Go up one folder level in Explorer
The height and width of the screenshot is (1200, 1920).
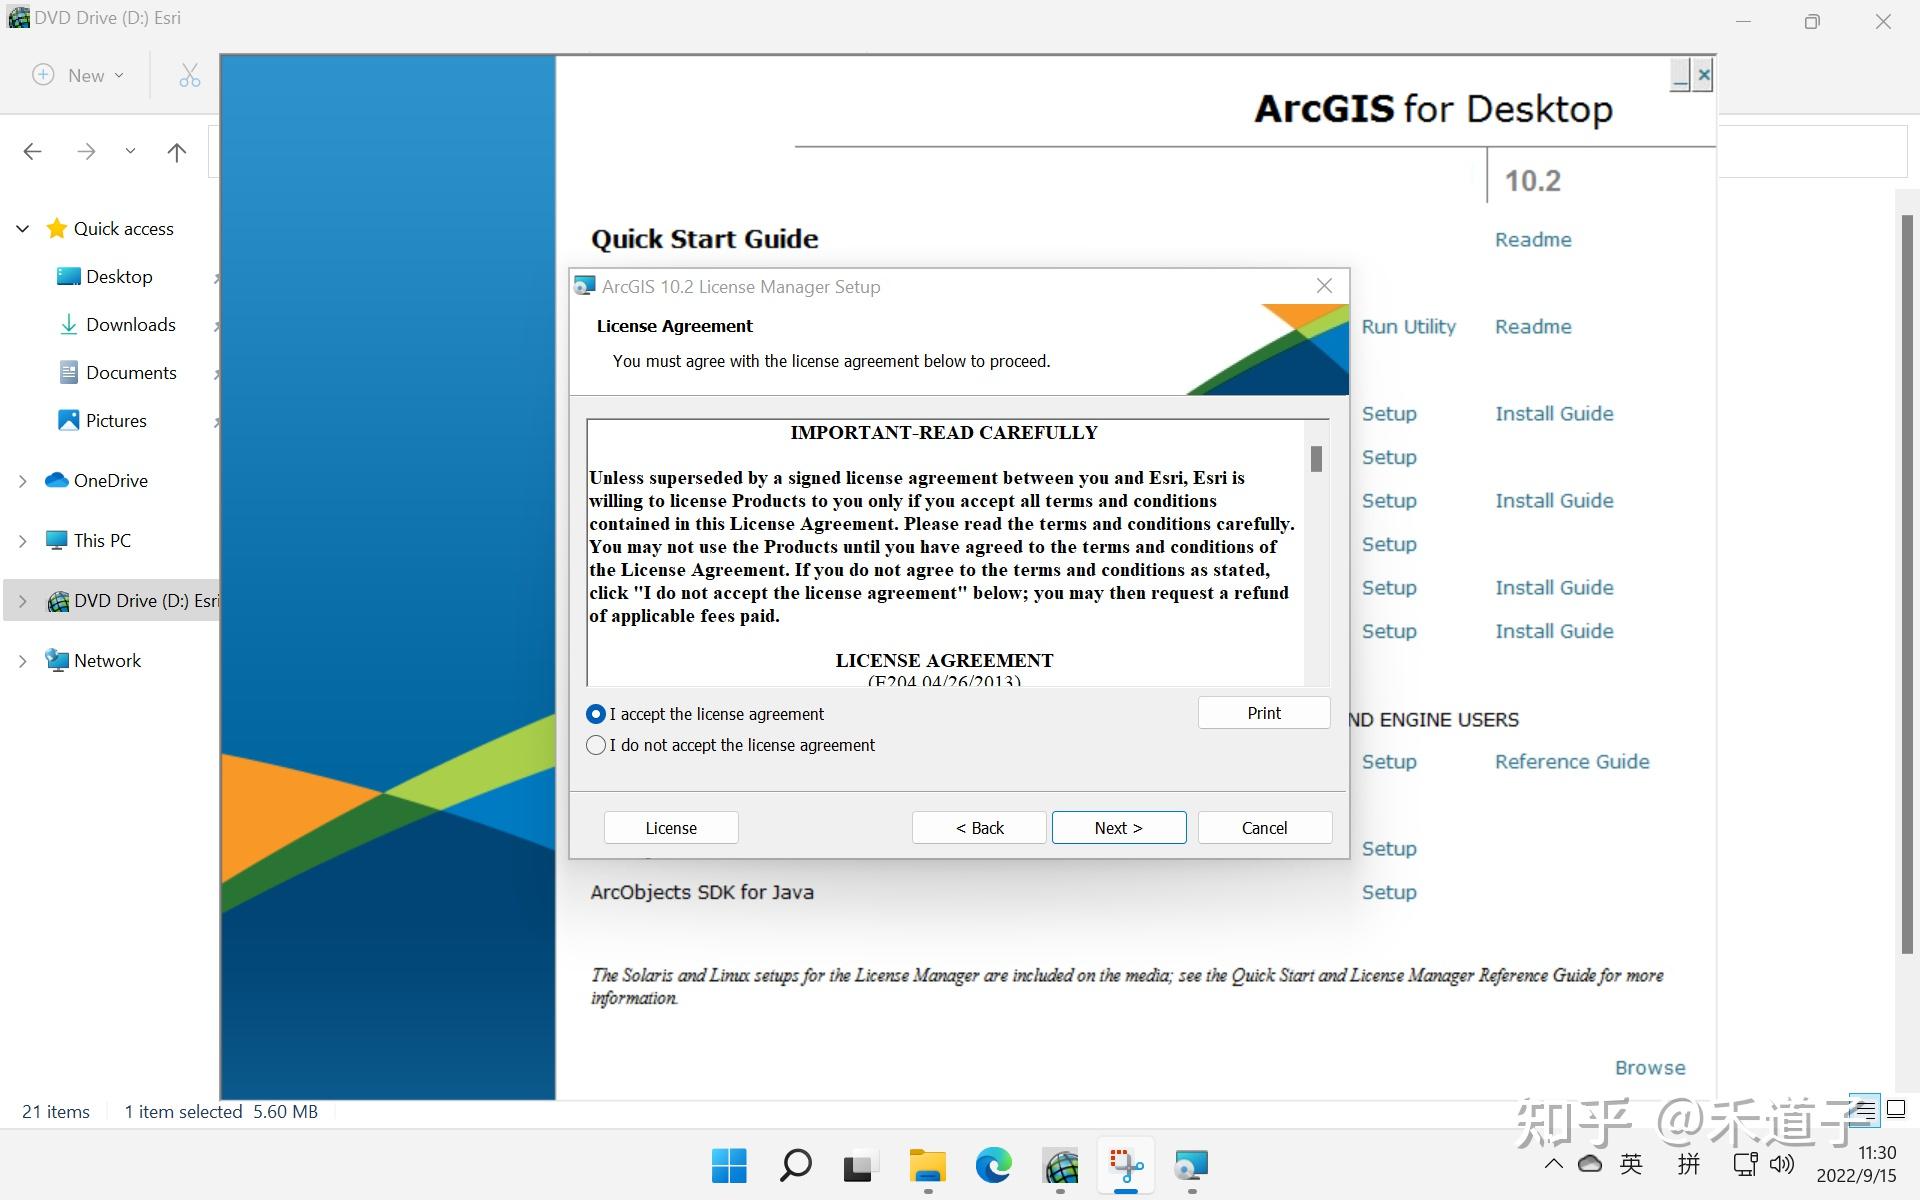176,152
